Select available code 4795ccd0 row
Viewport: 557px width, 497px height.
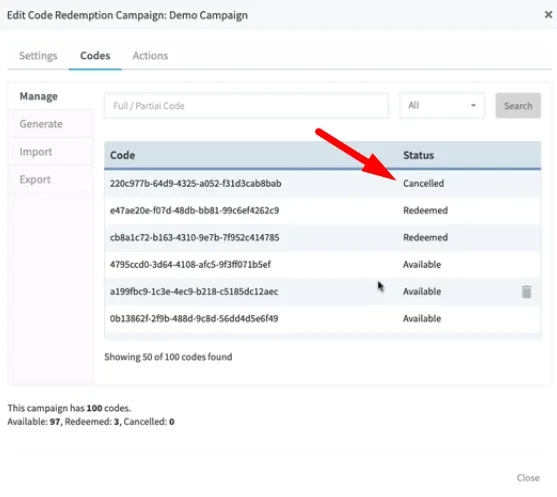[x=323, y=265]
